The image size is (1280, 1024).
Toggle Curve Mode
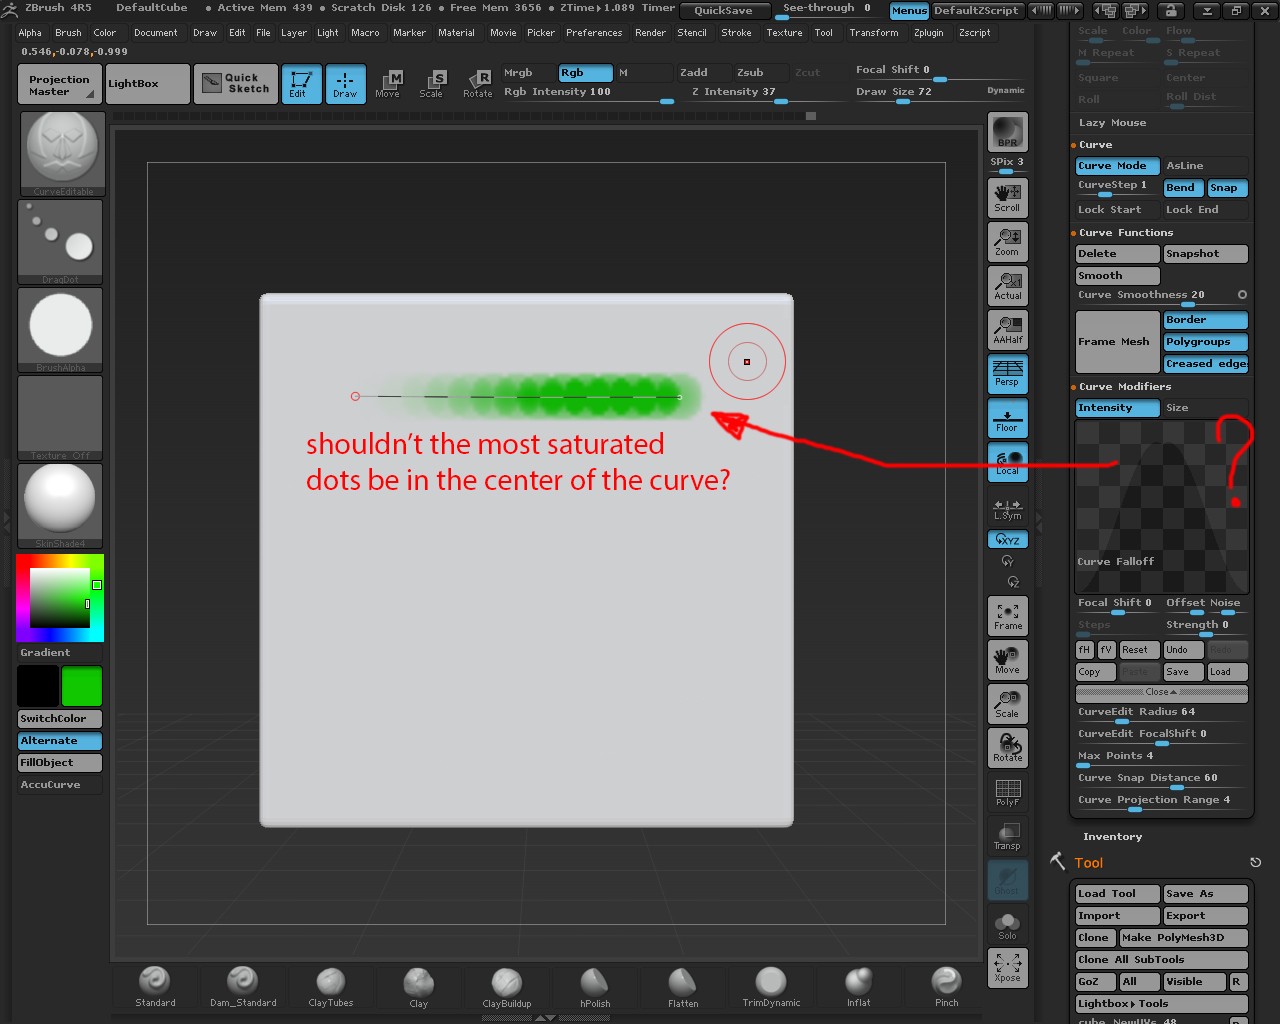[1117, 166]
